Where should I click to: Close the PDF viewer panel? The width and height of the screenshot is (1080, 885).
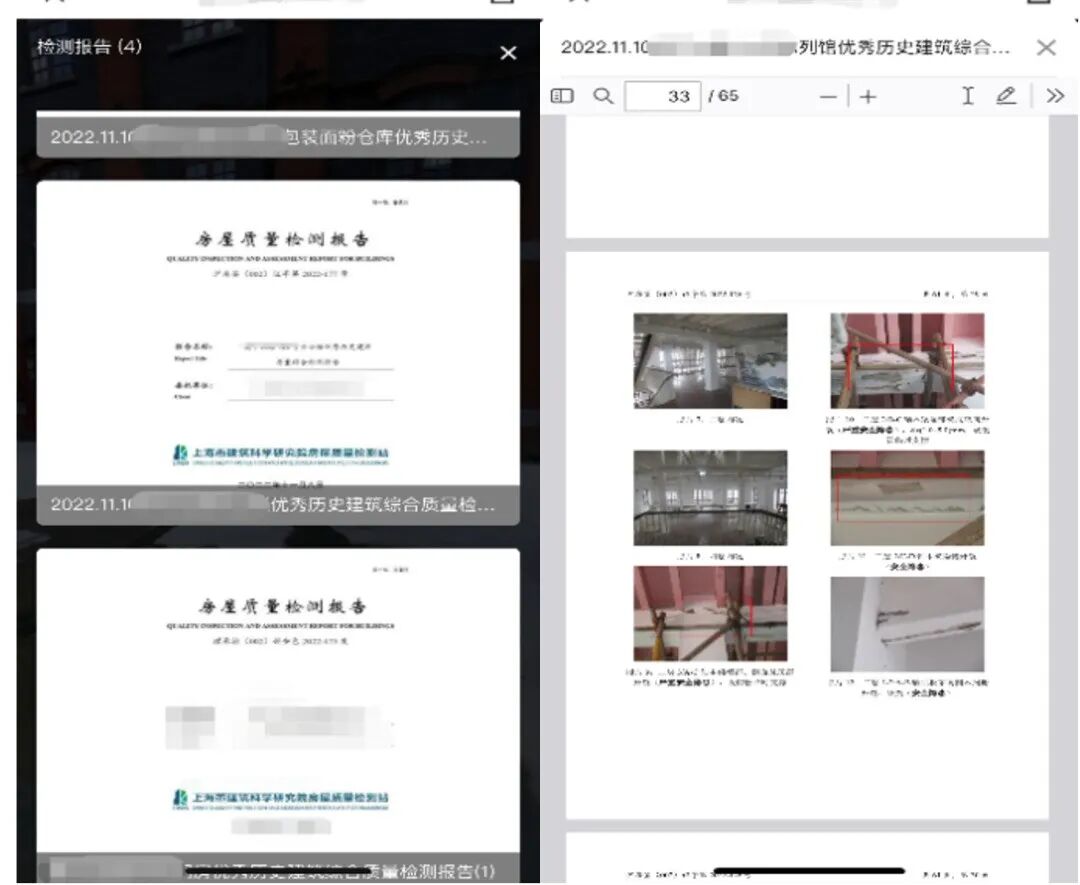pyautogui.click(x=1046, y=48)
